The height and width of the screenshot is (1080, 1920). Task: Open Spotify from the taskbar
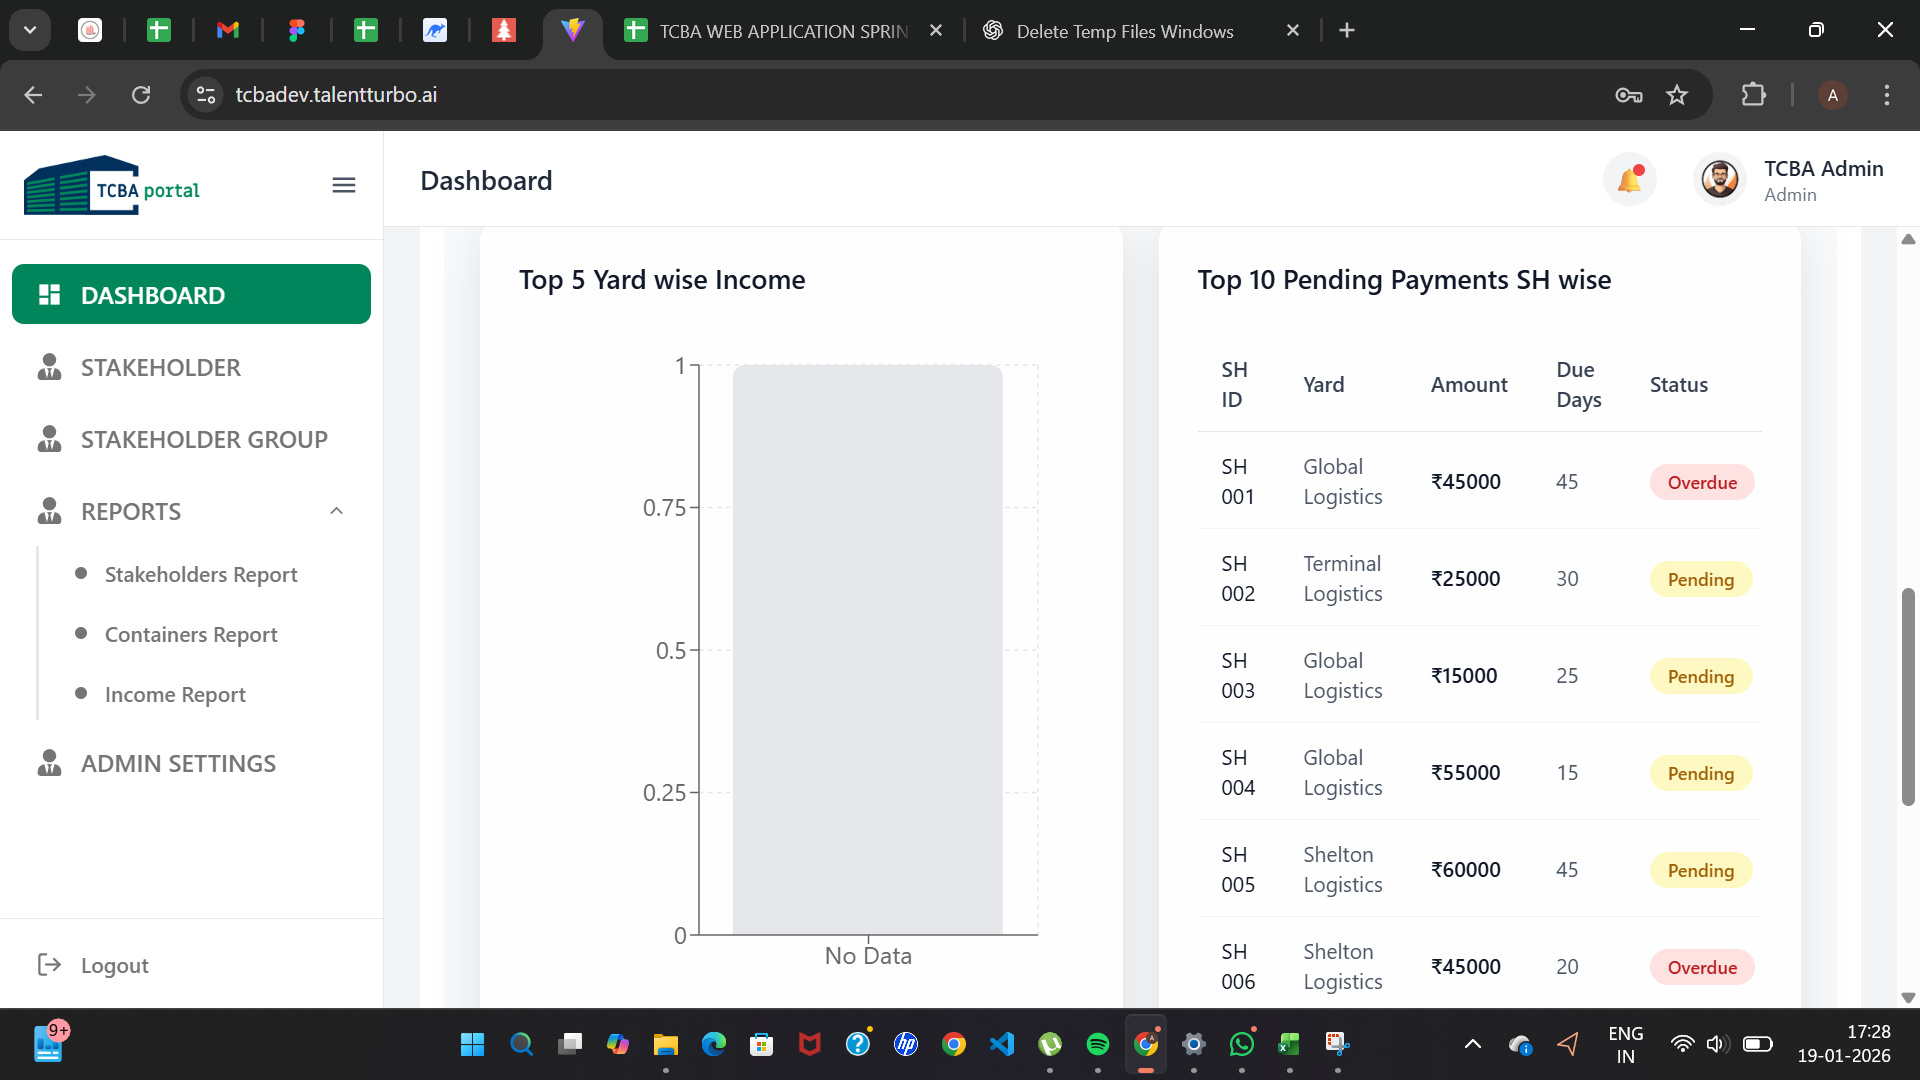coord(1098,1044)
